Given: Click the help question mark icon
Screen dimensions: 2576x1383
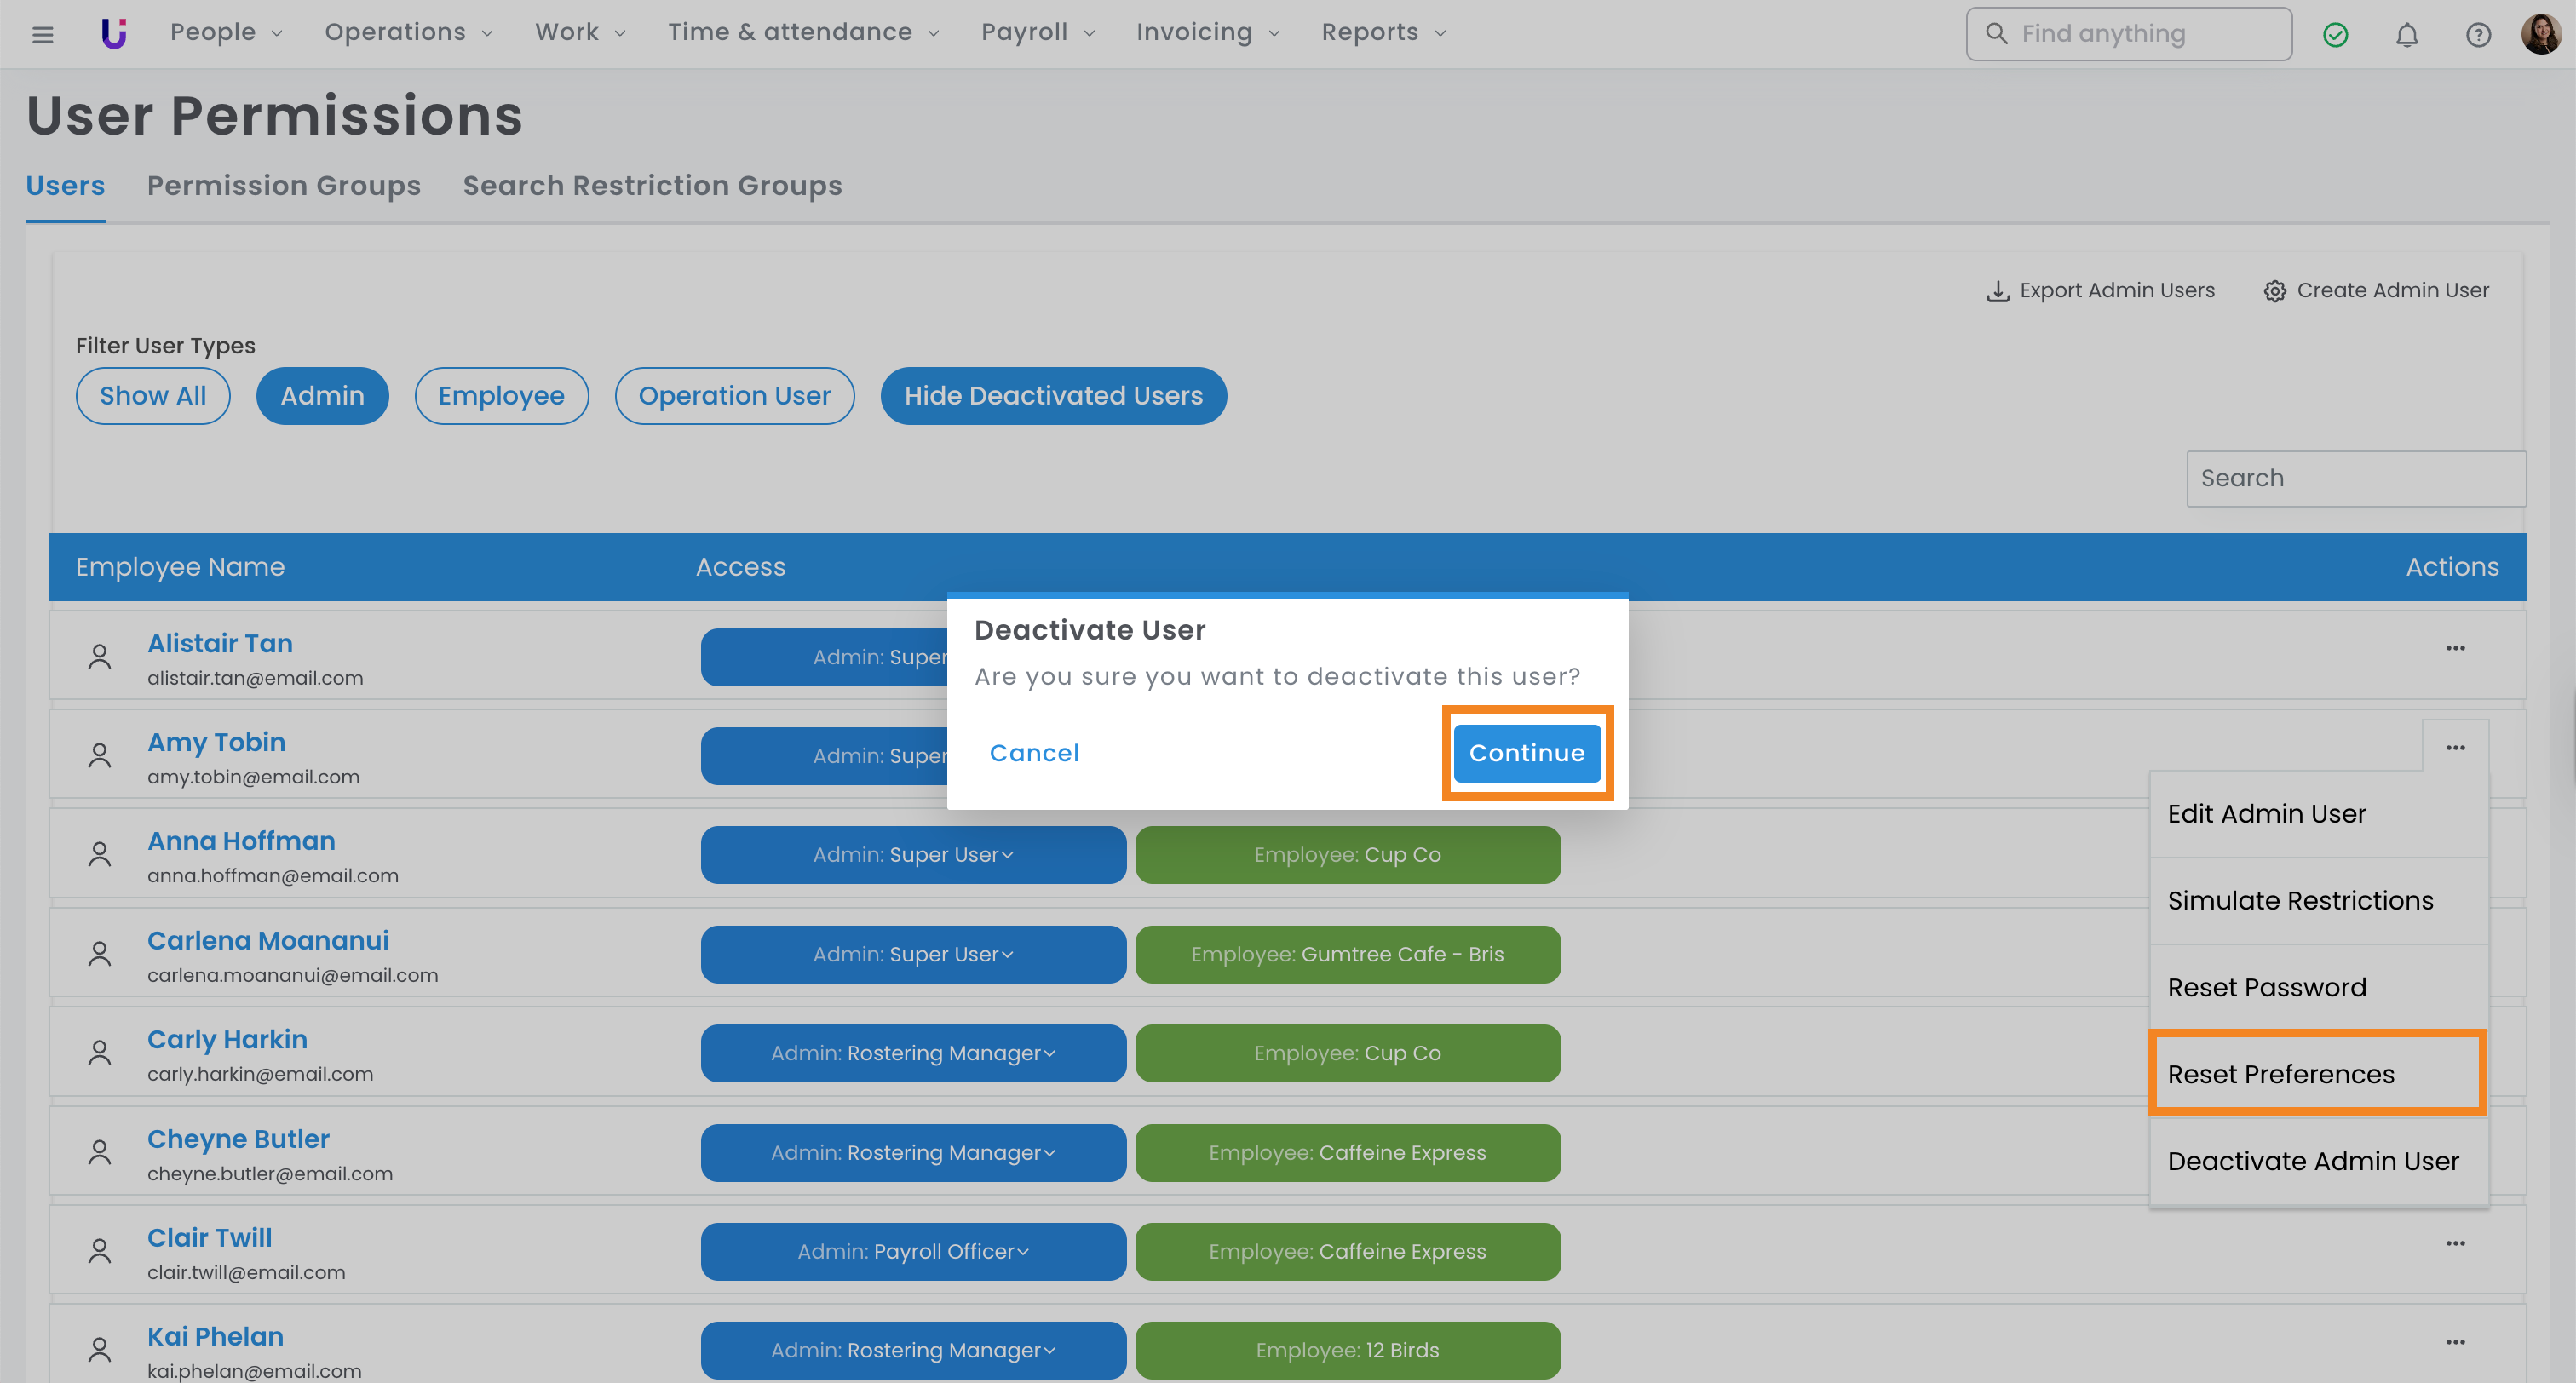Looking at the screenshot, I should tap(2477, 35).
